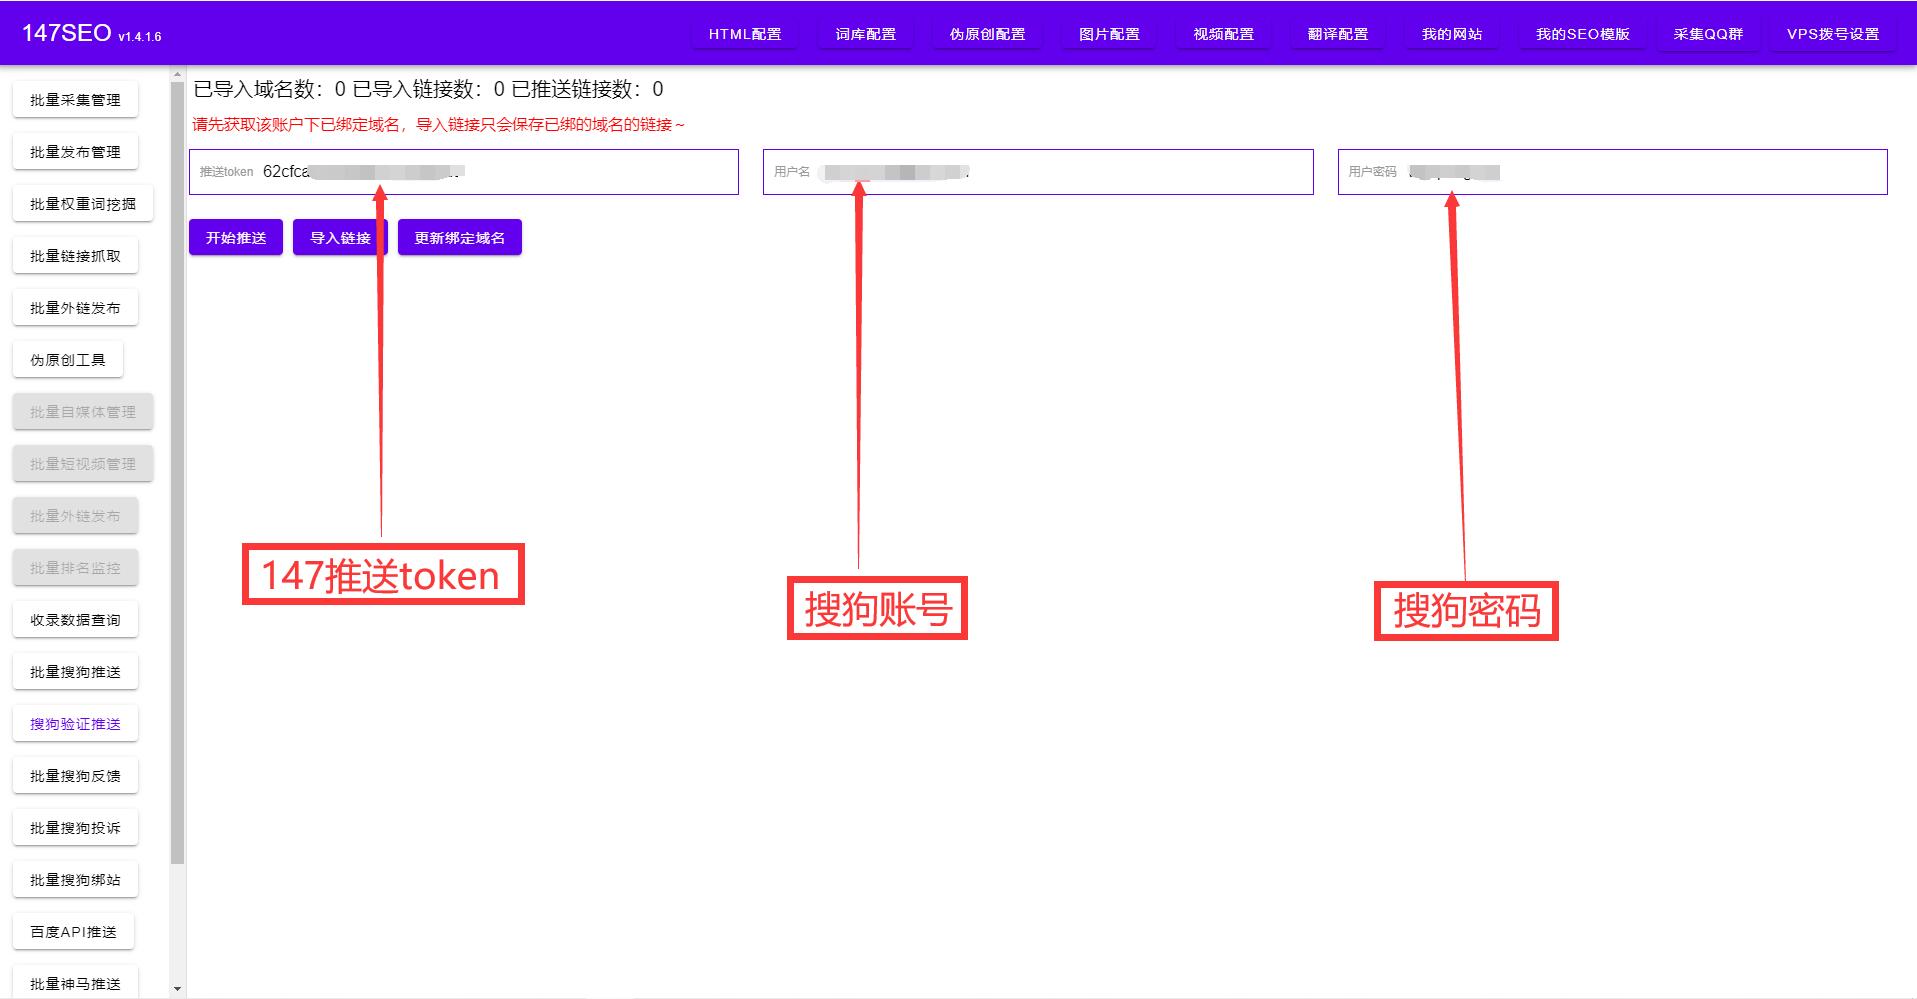1917x999 pixels.
Task: Focus the 推送token input field
Action: (x=464, y=172)
